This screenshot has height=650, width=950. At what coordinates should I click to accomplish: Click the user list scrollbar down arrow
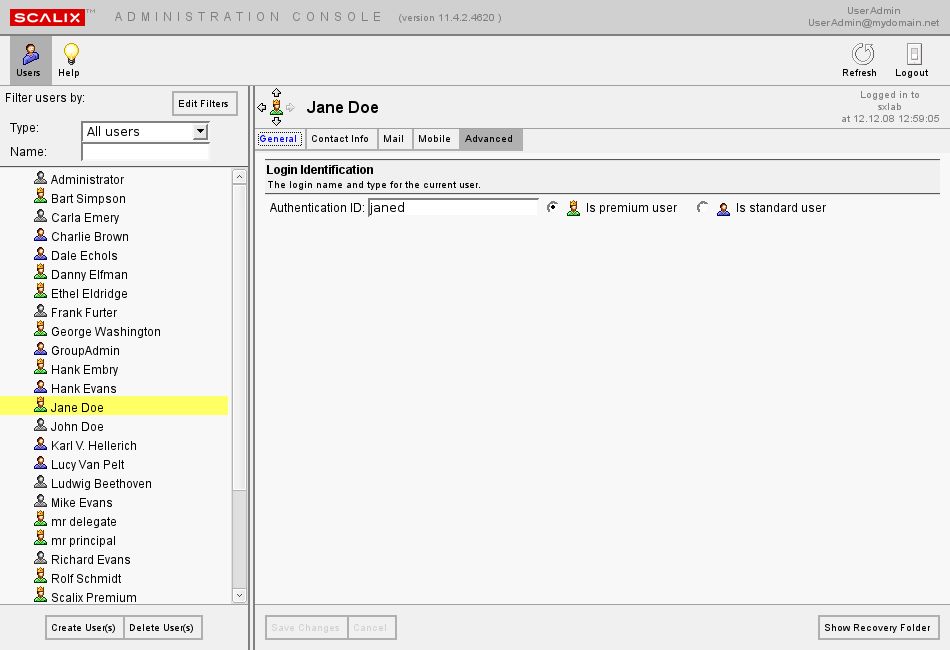click(x=239, y=595)
